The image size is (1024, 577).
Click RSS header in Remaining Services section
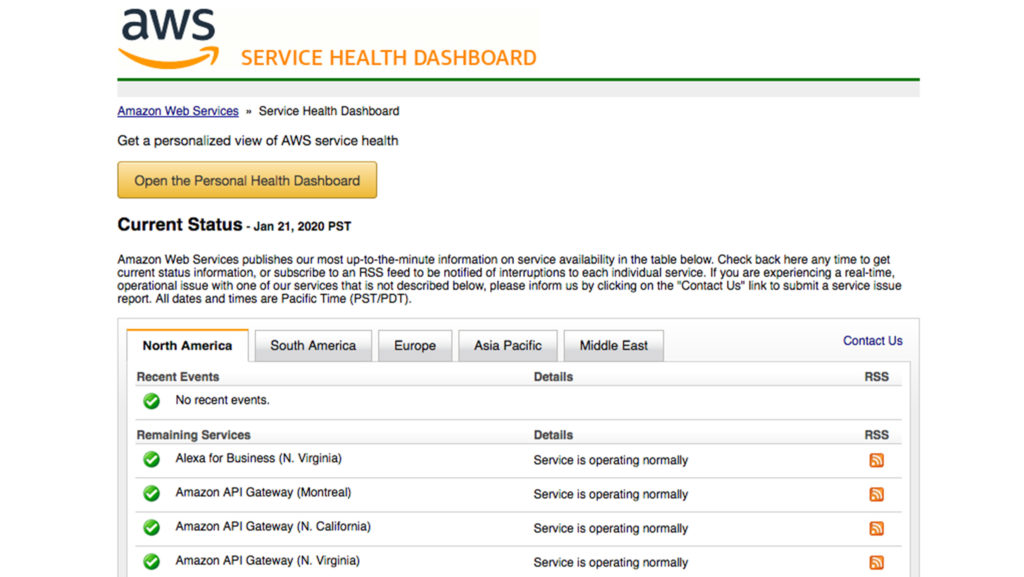click(x=876, y=435)
